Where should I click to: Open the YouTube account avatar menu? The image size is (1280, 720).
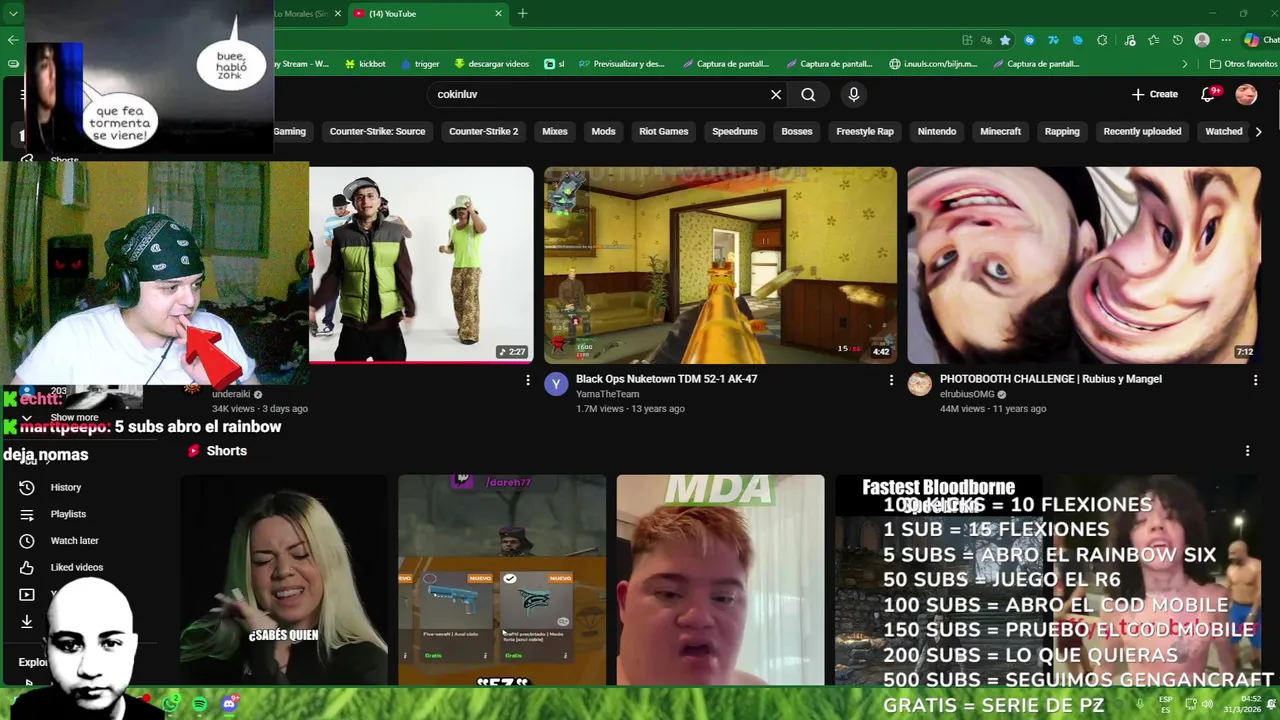1246,94
